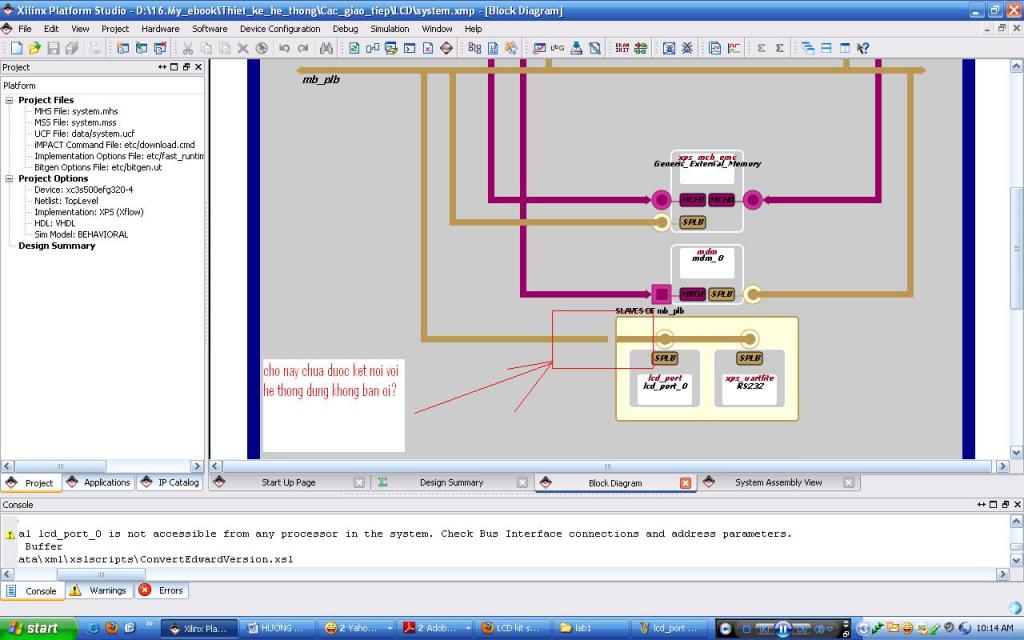
Task: Close the Start Up Page tab
Action: click(359, 483)
